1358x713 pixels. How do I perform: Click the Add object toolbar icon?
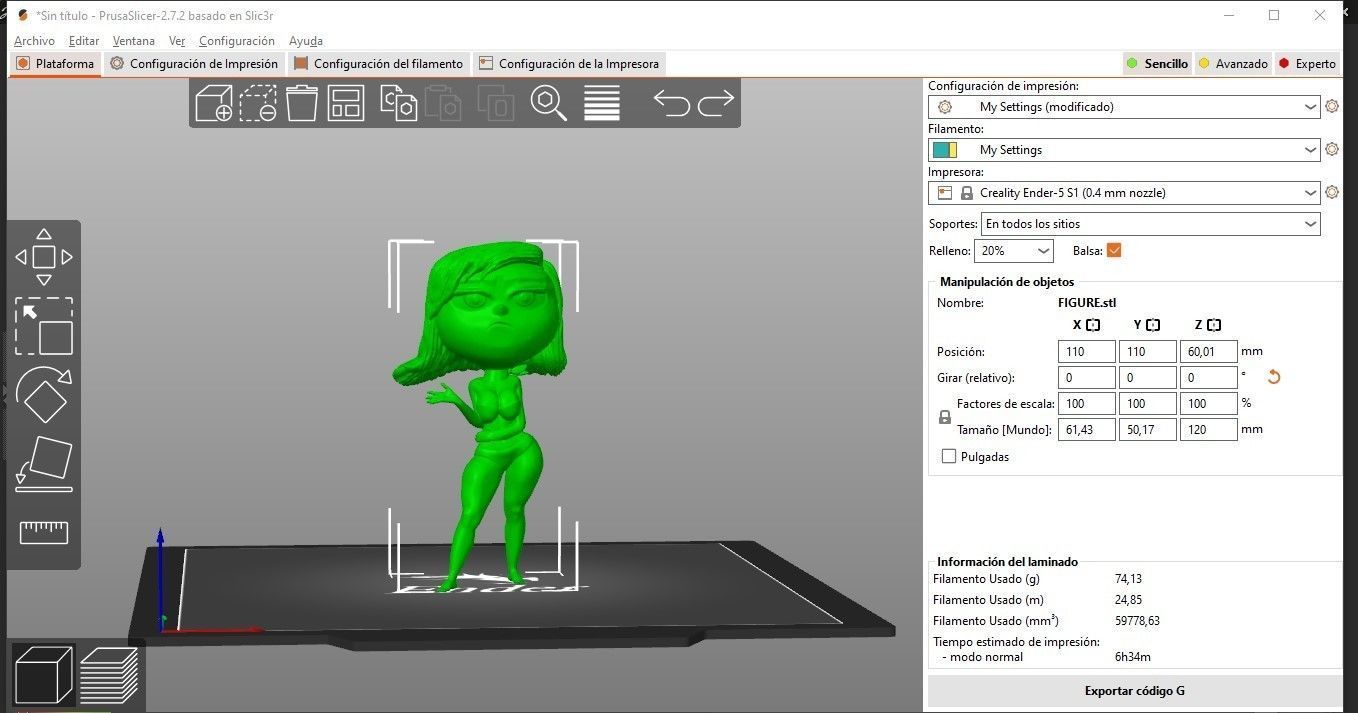213,103
